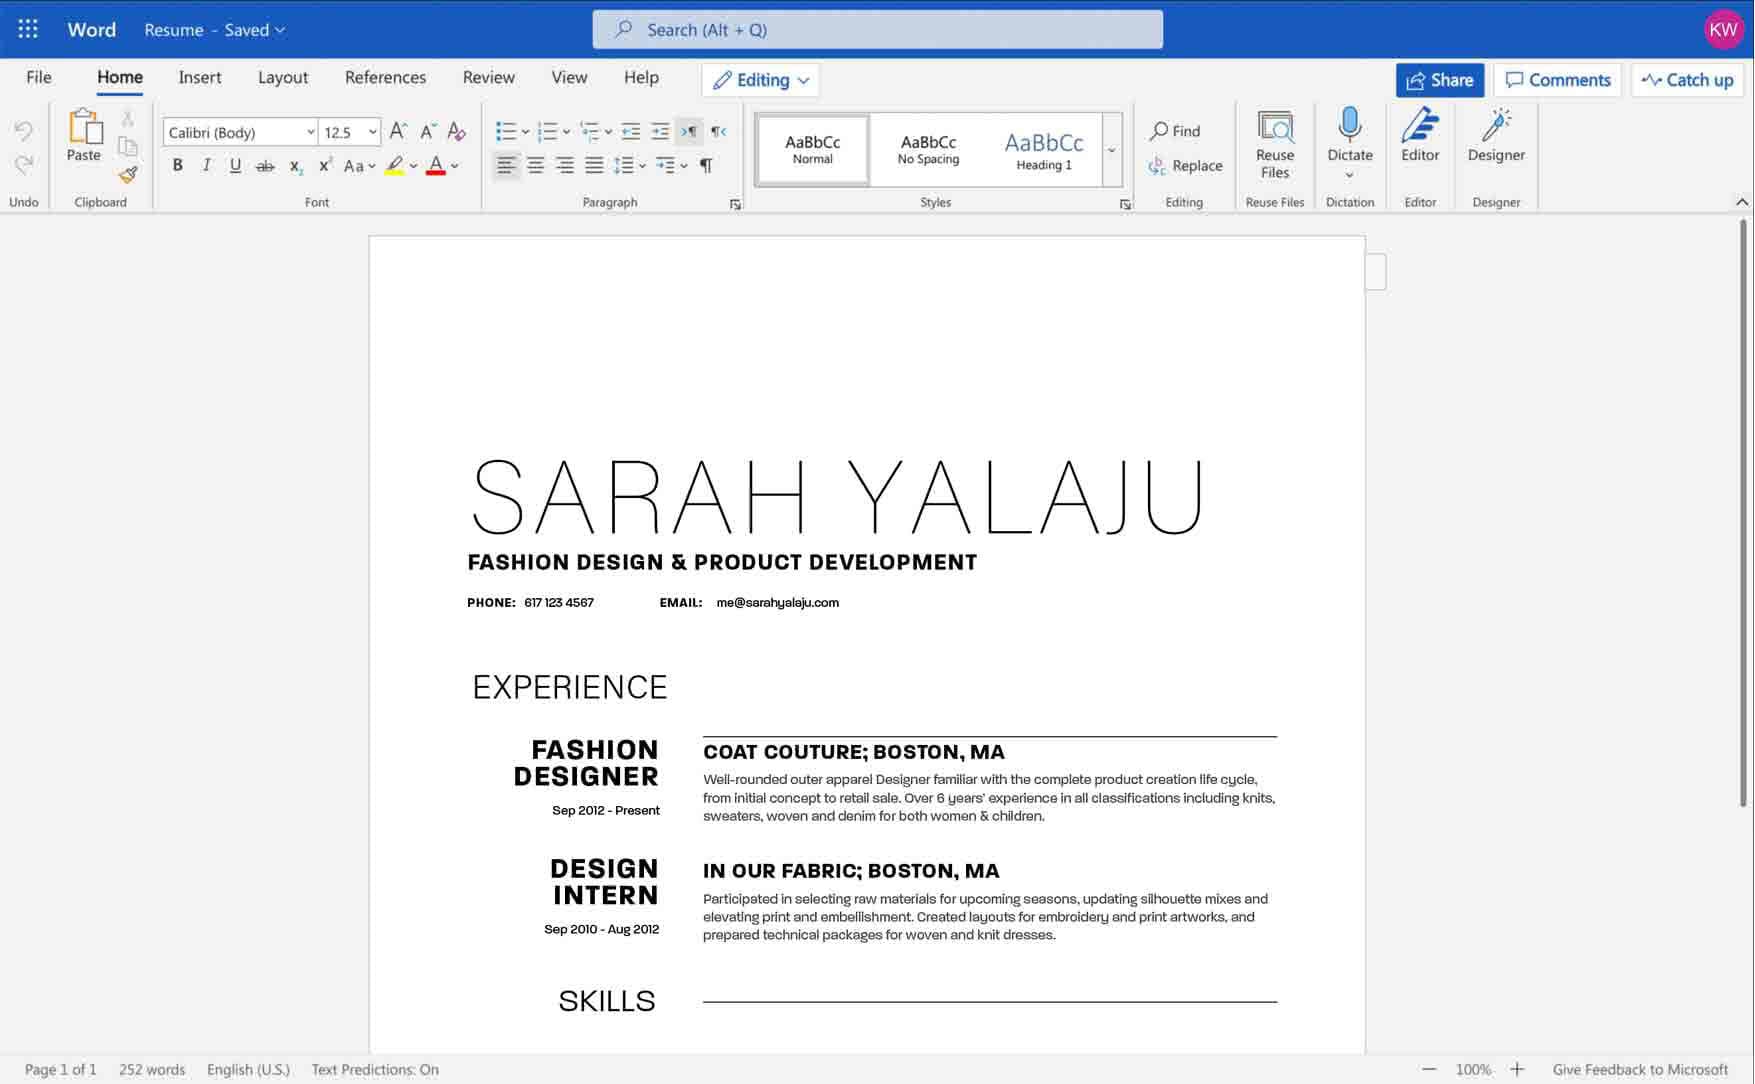Open the Comments pane
Viewport: 1755px width, 1084px height.
click(x=1557, y=80)
